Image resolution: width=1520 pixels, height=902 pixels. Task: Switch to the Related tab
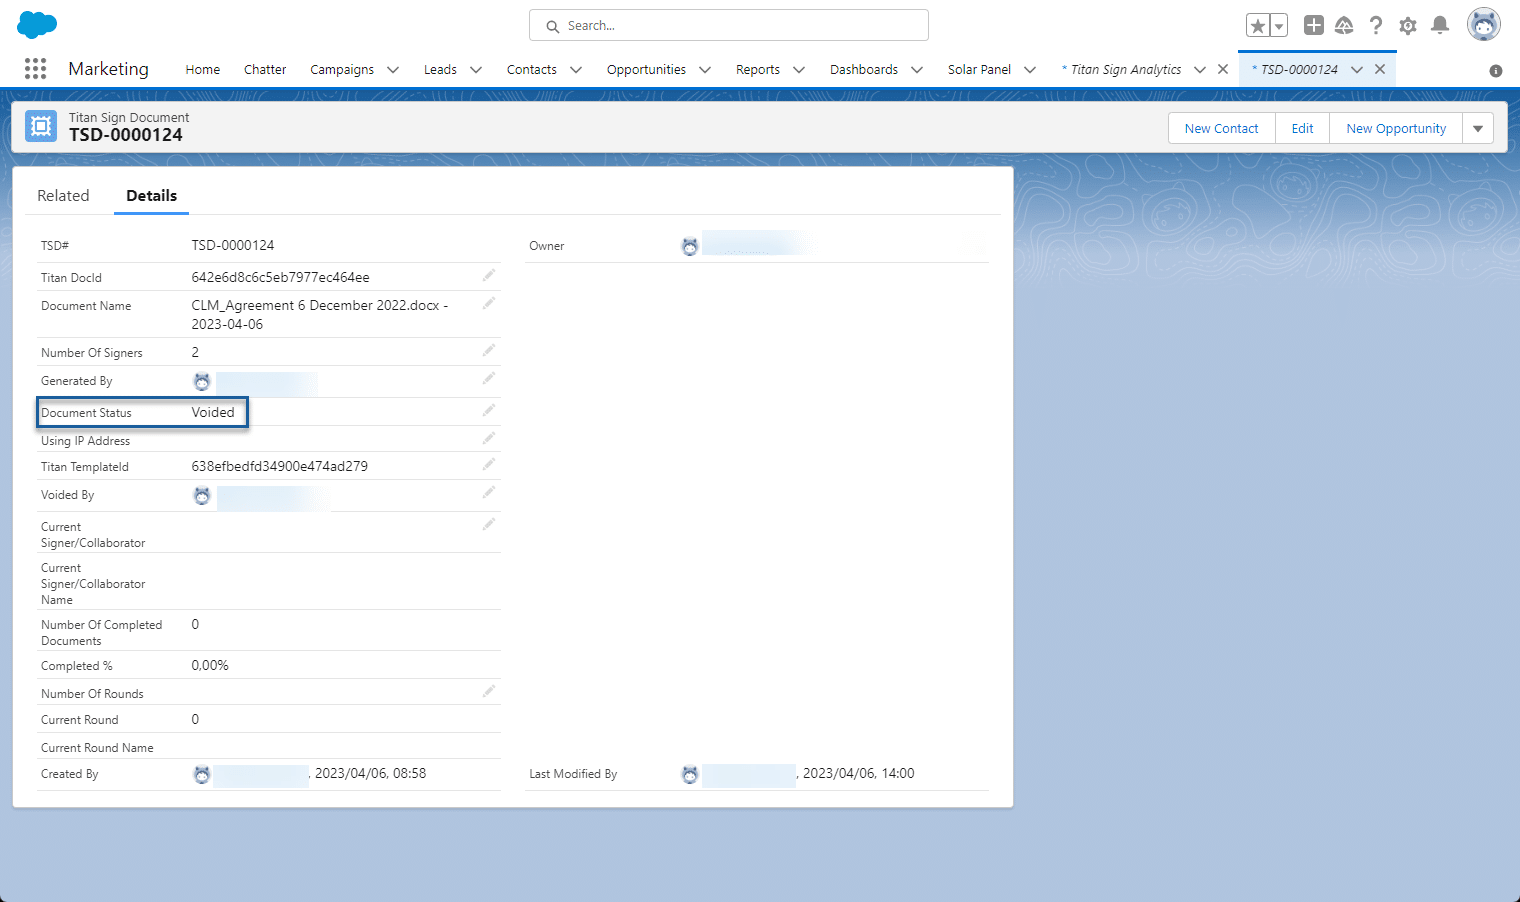click(63, 195)
